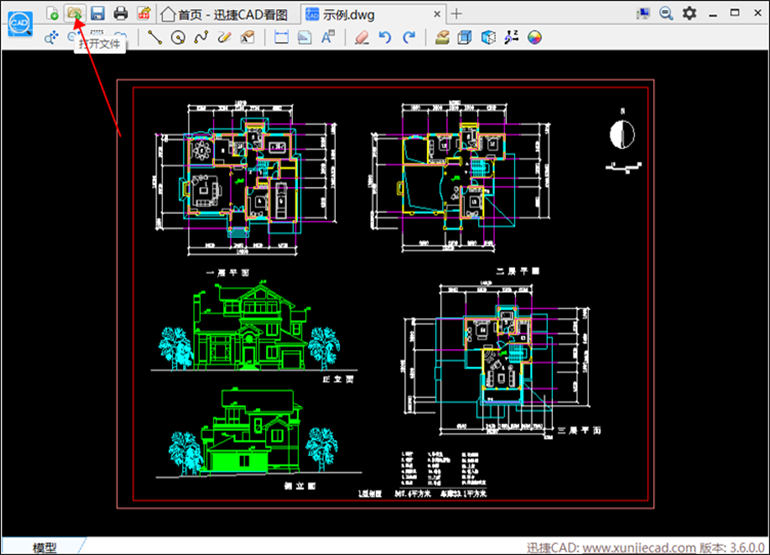This screenshot has height=555, width=770.
Task: Open the layers manager icon
Action: click(x=442, y=37)
